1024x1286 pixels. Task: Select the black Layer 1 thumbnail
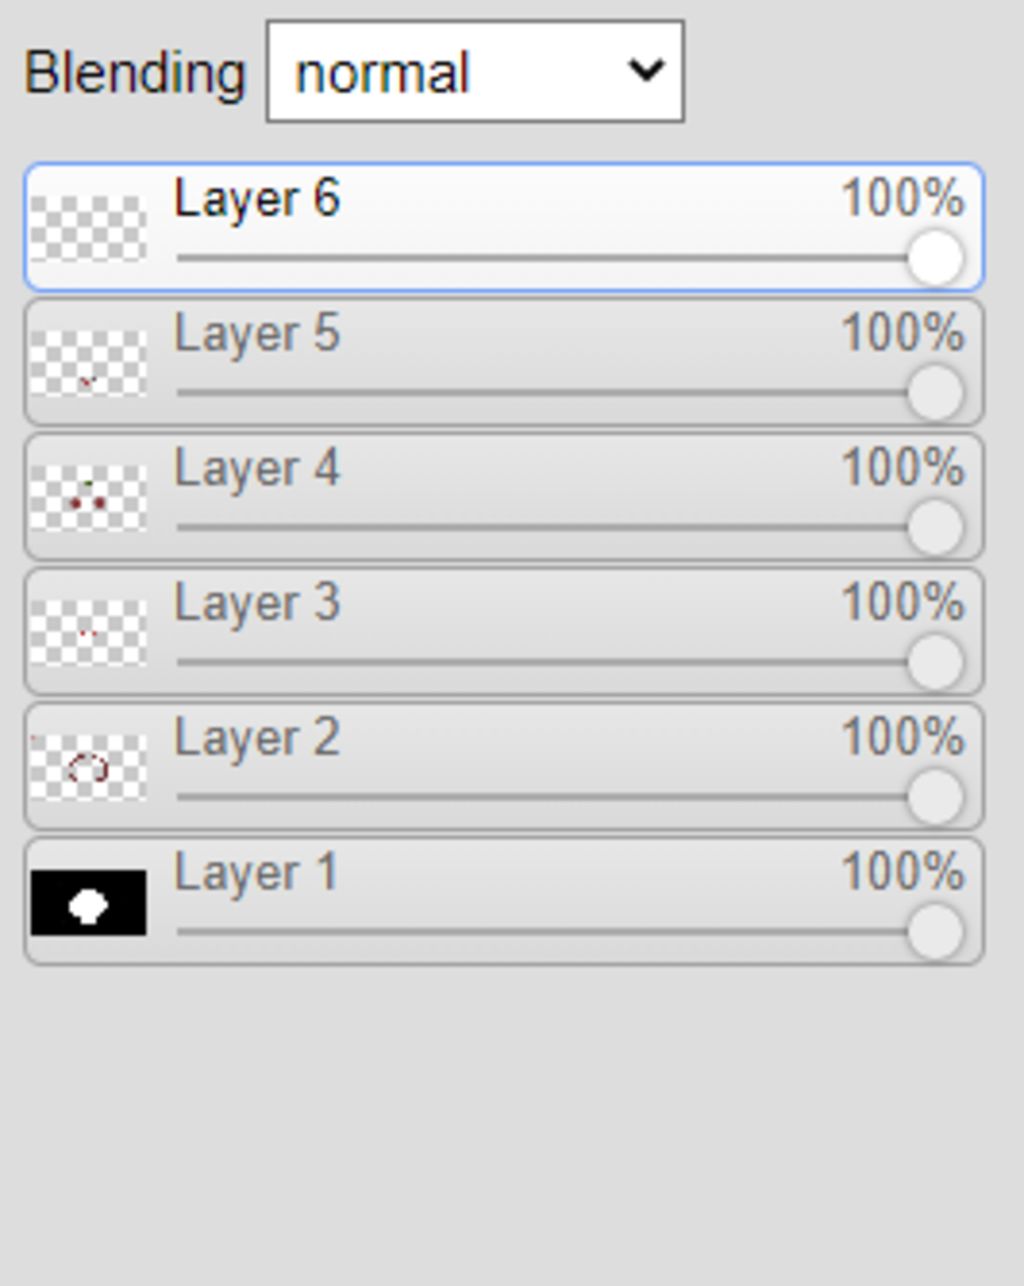pyautogui.click(x=88, y=903)
